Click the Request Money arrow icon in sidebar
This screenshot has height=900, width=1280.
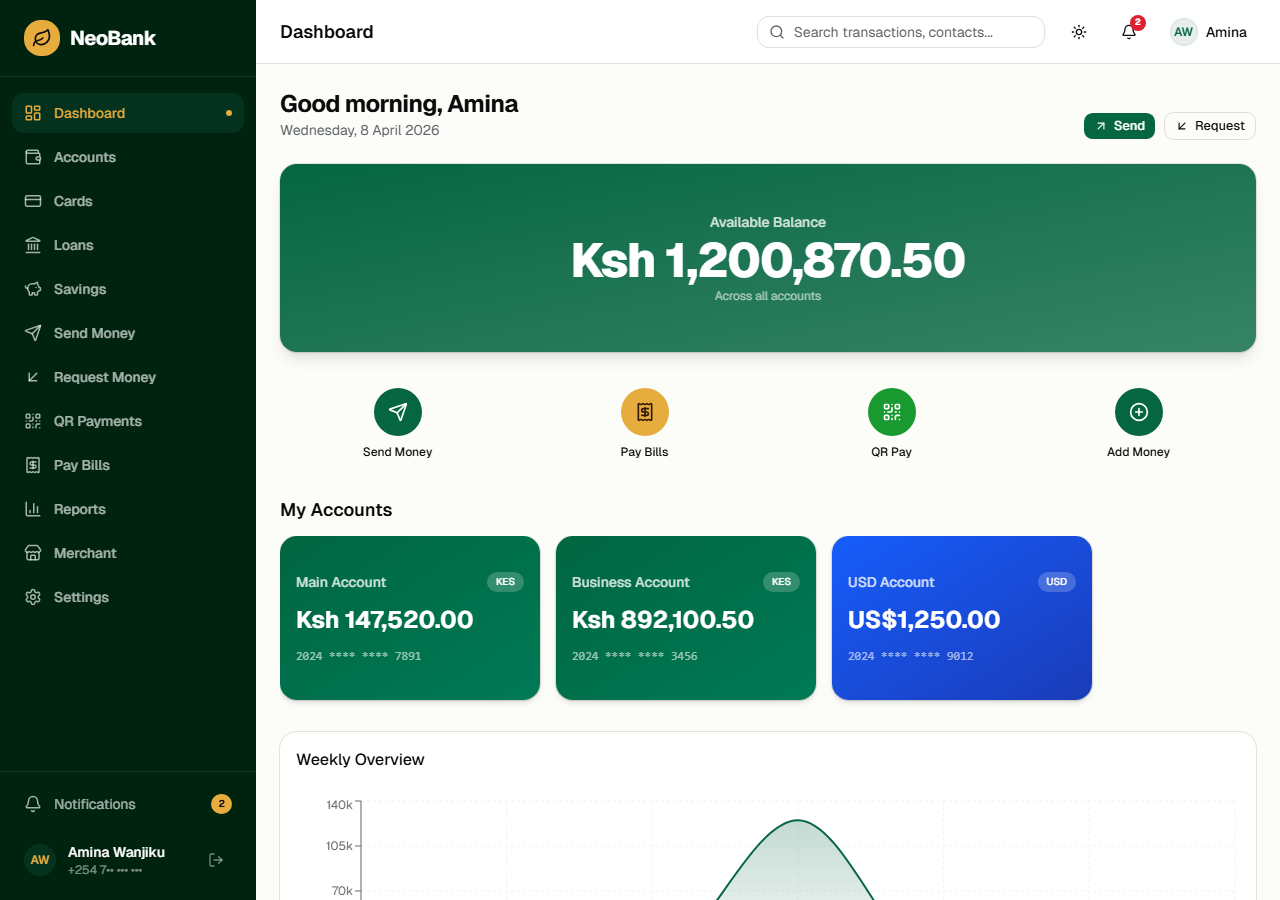[x=33, y=377]
